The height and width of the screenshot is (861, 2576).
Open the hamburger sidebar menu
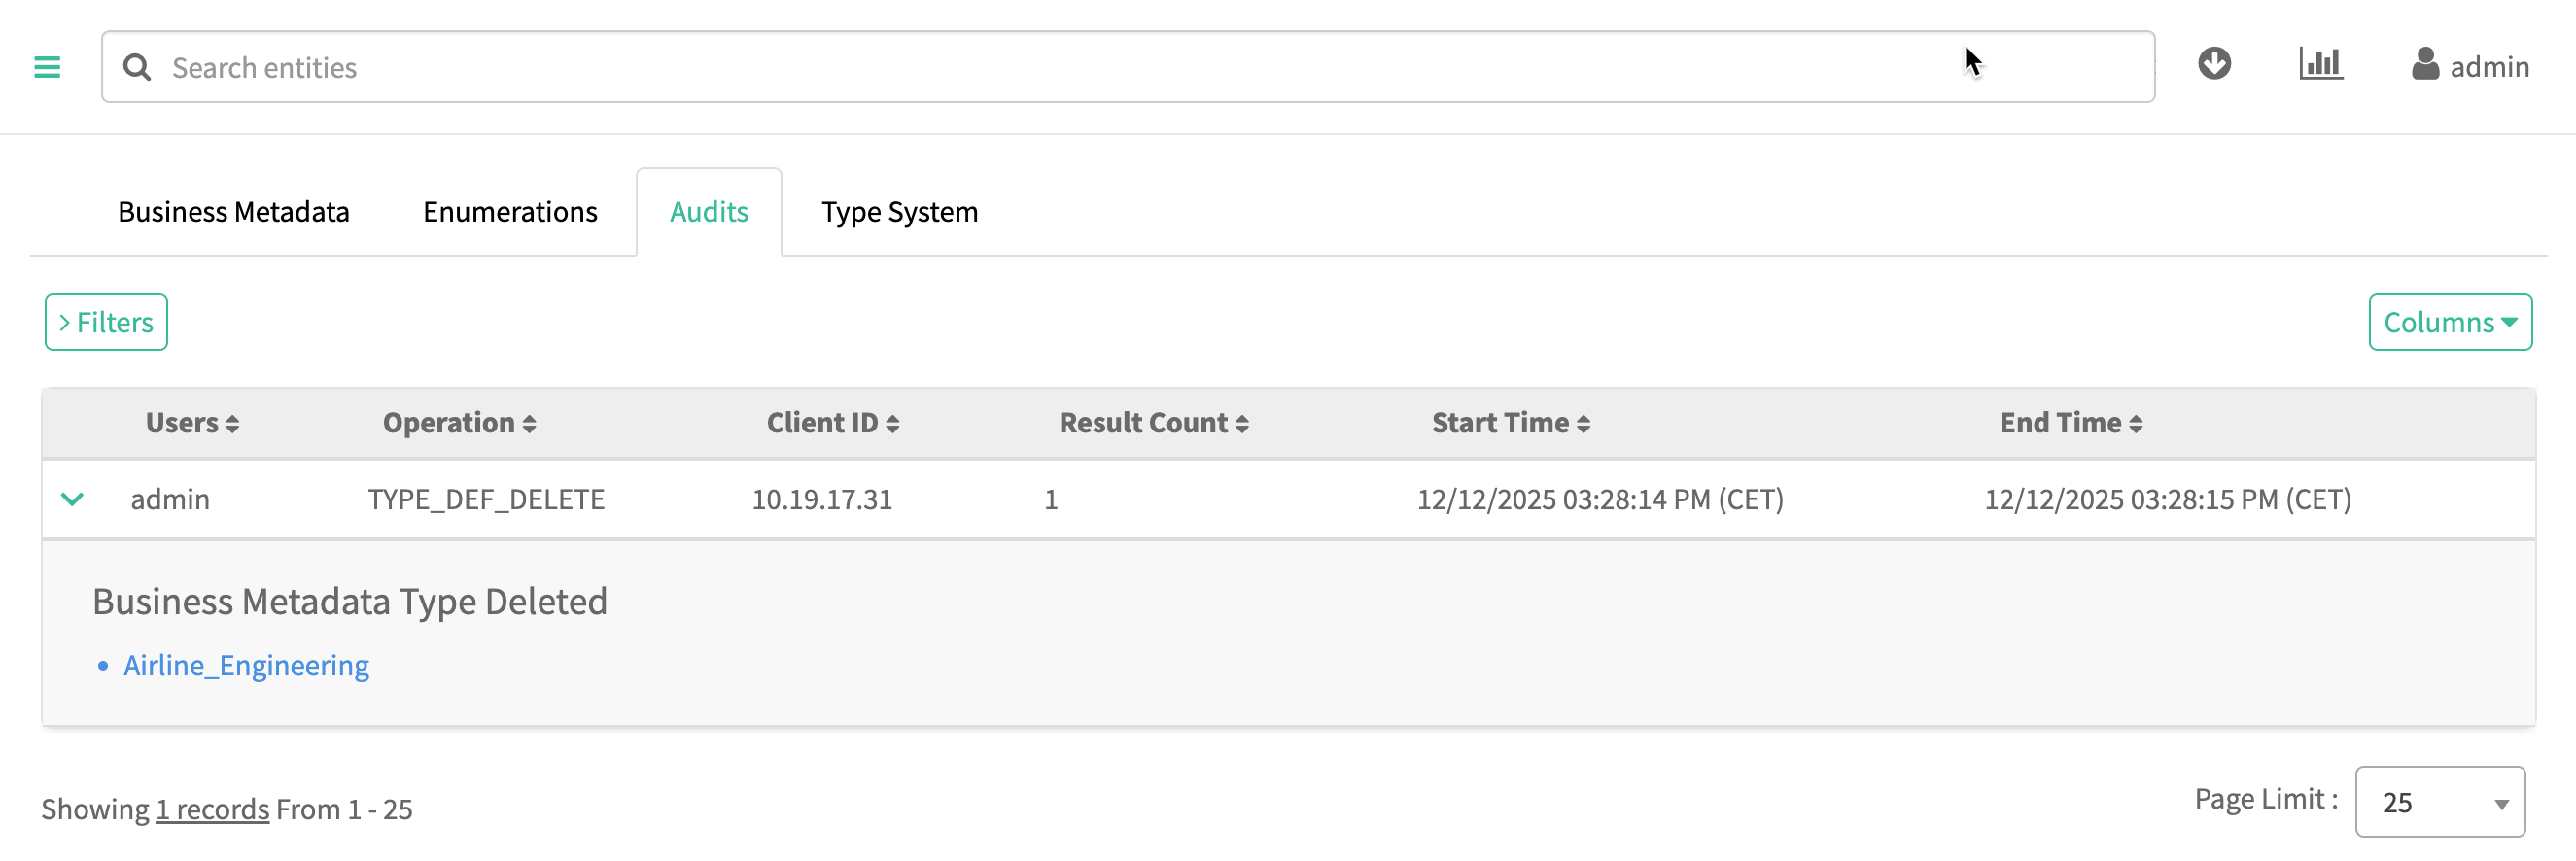47,67
